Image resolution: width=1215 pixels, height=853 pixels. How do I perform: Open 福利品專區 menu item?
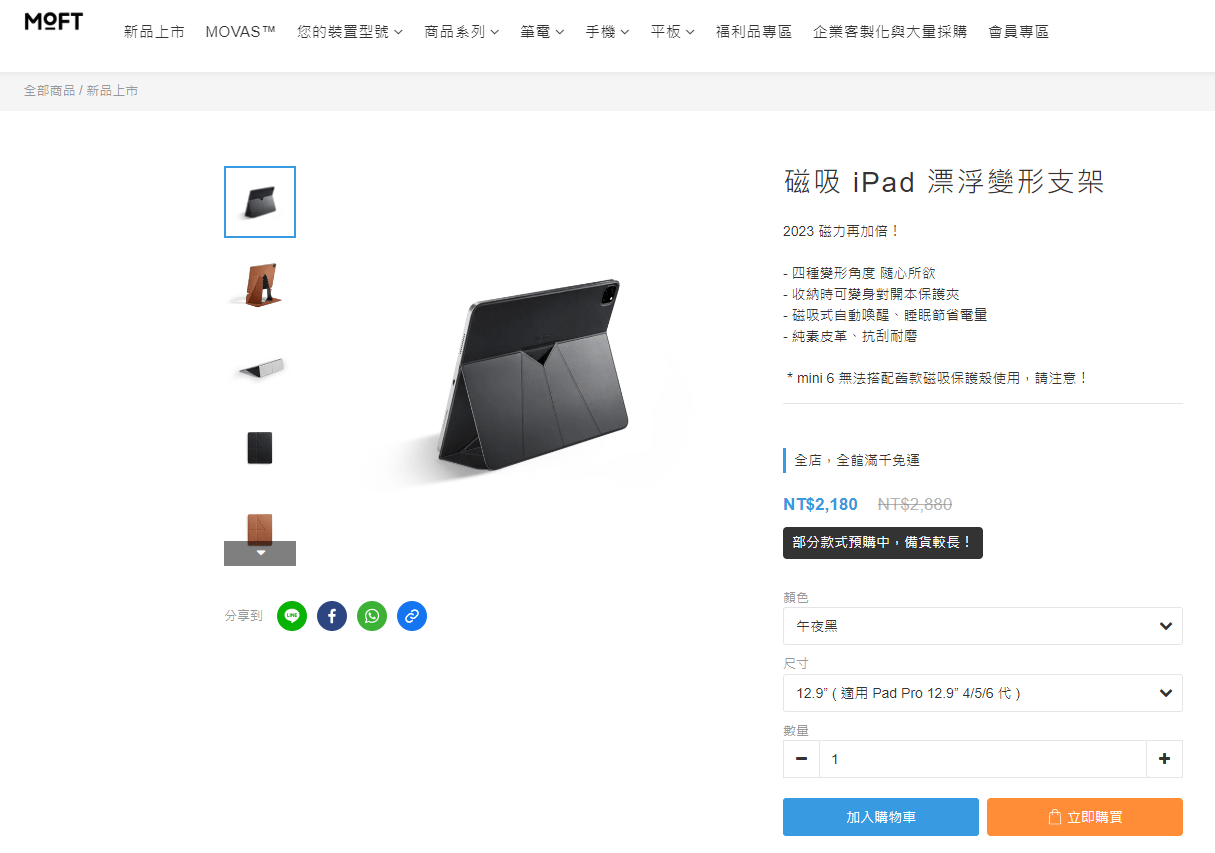(754, 32)
